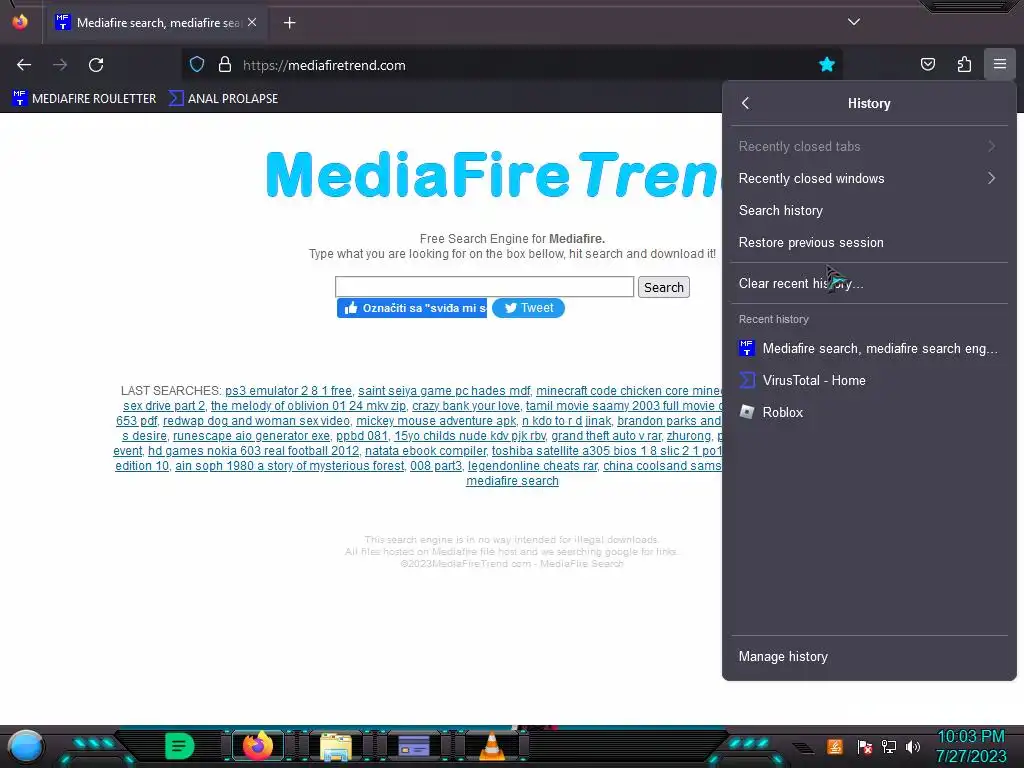The width and height of the screenshot is (1024, 768).
Task: Open 'mickey mouse adventure apk' link
Action: 436,421
